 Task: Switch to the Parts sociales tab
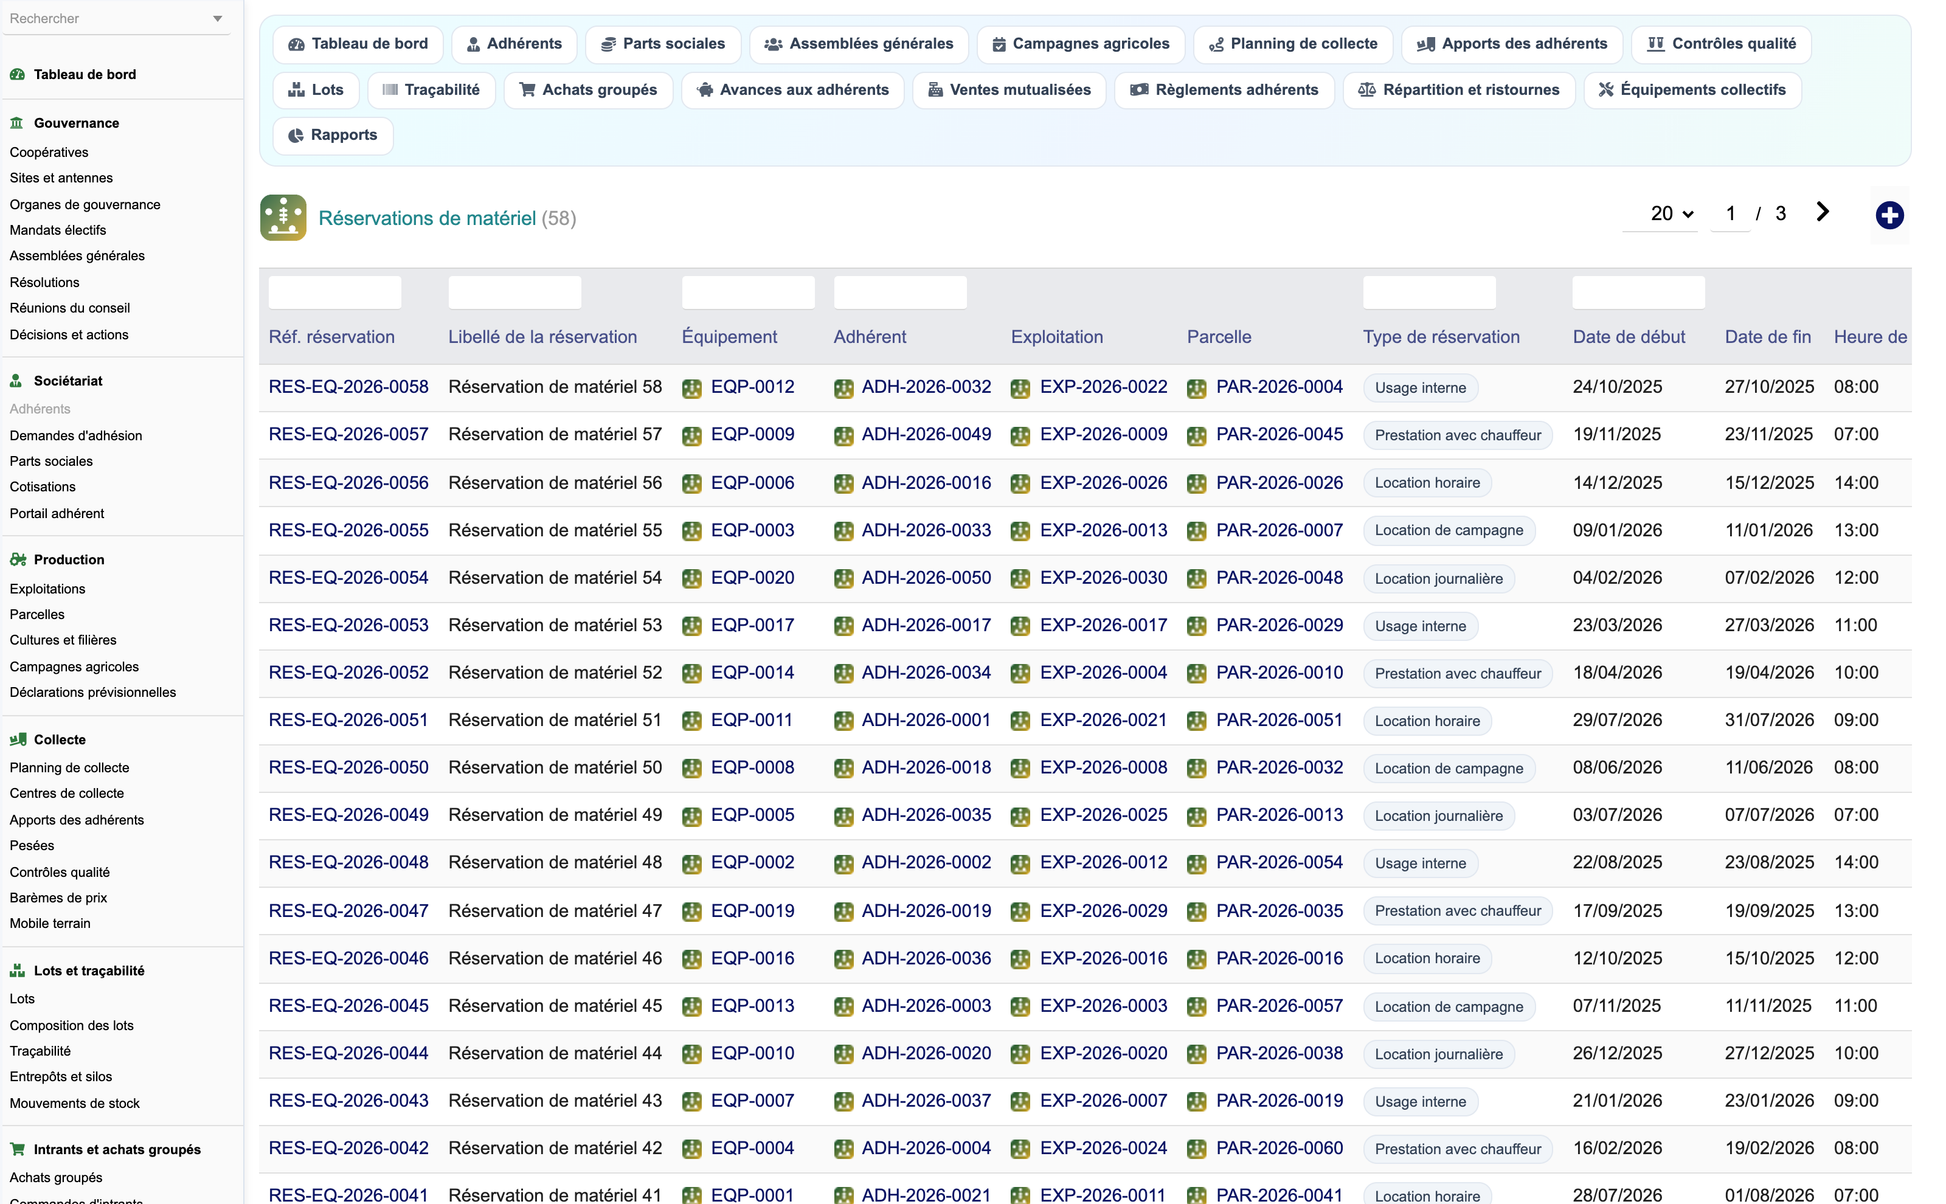tap(663, 44)
